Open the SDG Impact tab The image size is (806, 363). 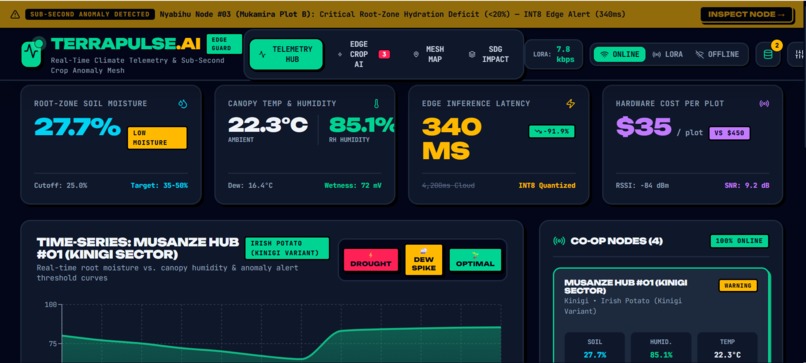point(489,55)
